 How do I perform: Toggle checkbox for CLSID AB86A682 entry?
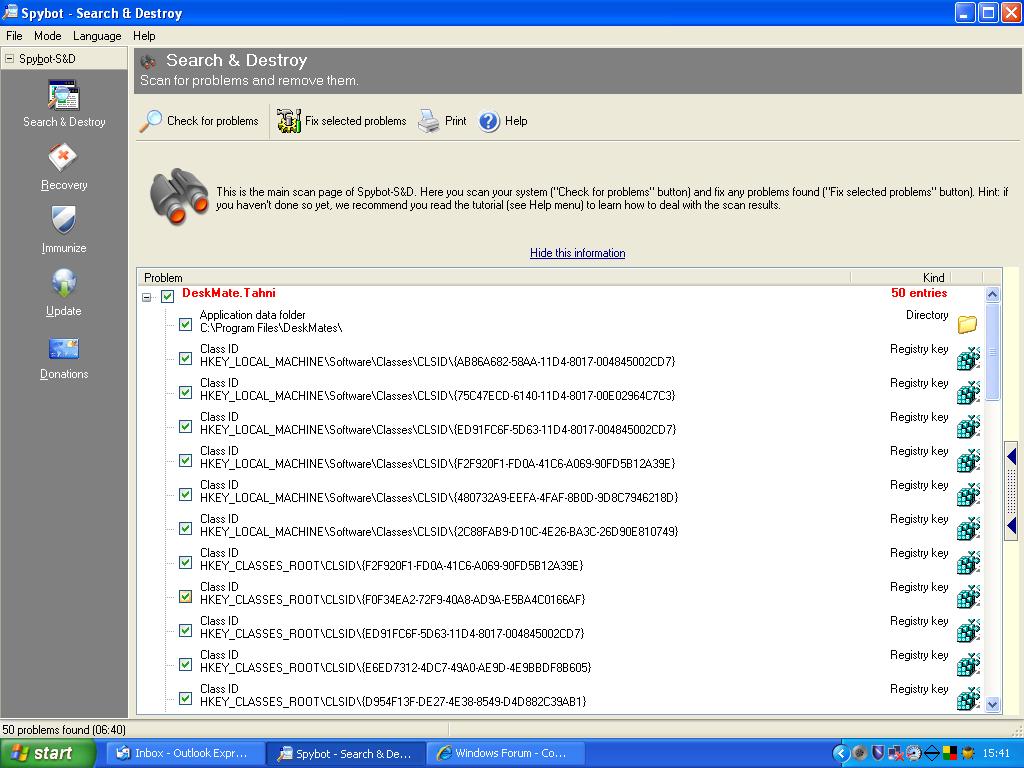pos(185,359)
